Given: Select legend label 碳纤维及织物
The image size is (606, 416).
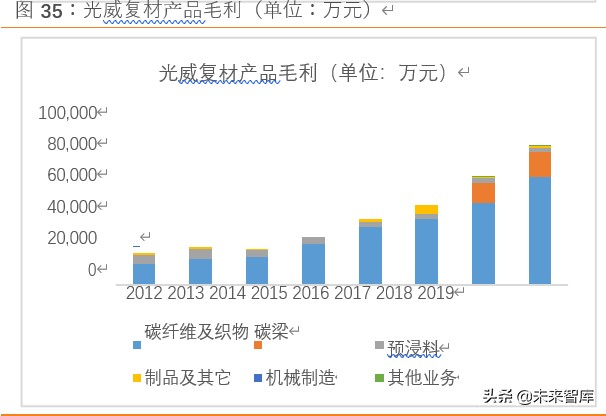Looking at the screenshot, I should pos(197,332).
